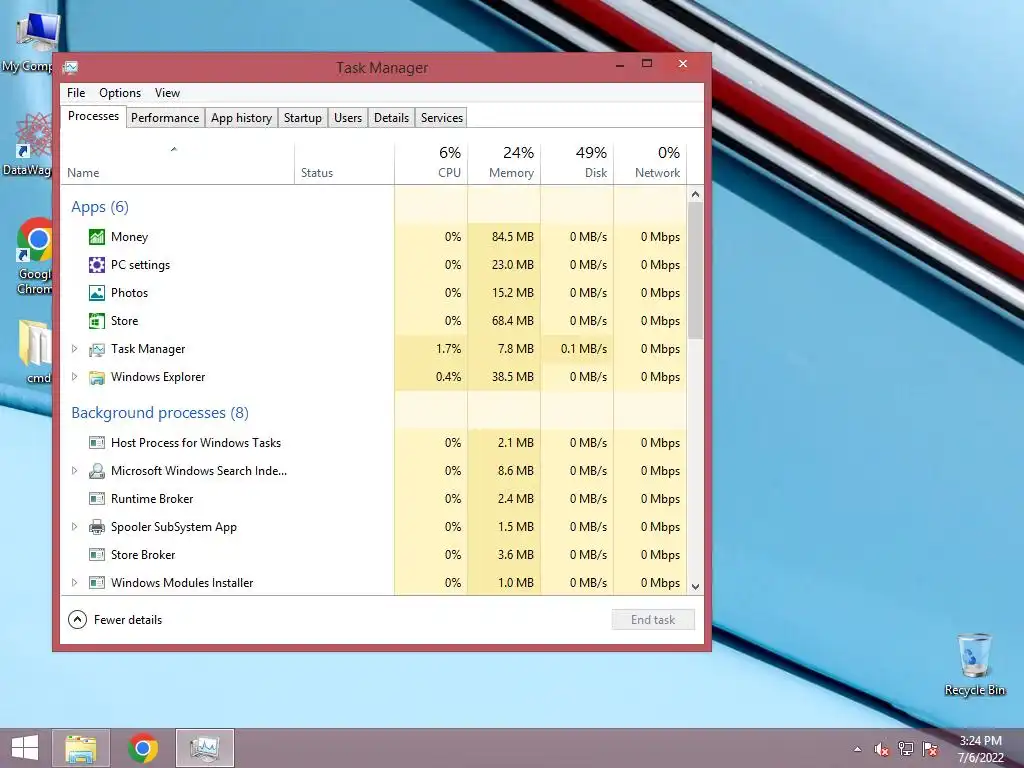The height and width of the screenshot is (768, 1024).
Task: Click the Windows Explorer process icon
Action: [97, 377]
